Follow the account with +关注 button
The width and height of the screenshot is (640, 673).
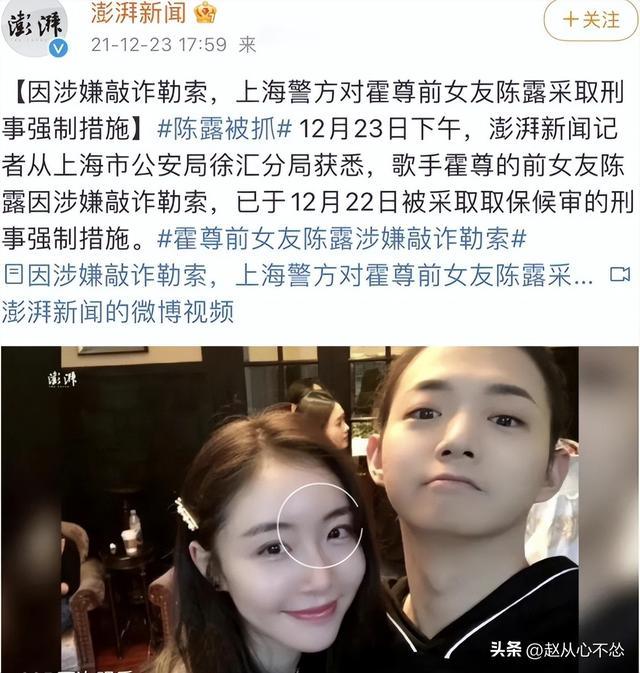[591, 20]
